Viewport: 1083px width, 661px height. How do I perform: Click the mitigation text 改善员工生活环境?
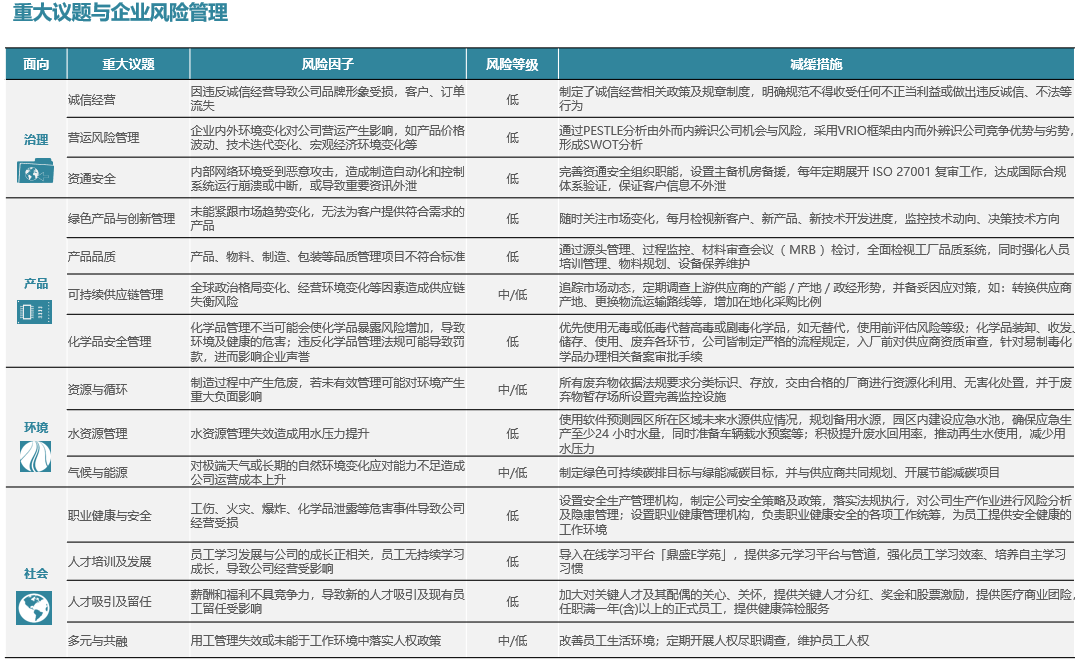(x=714, y=641)
